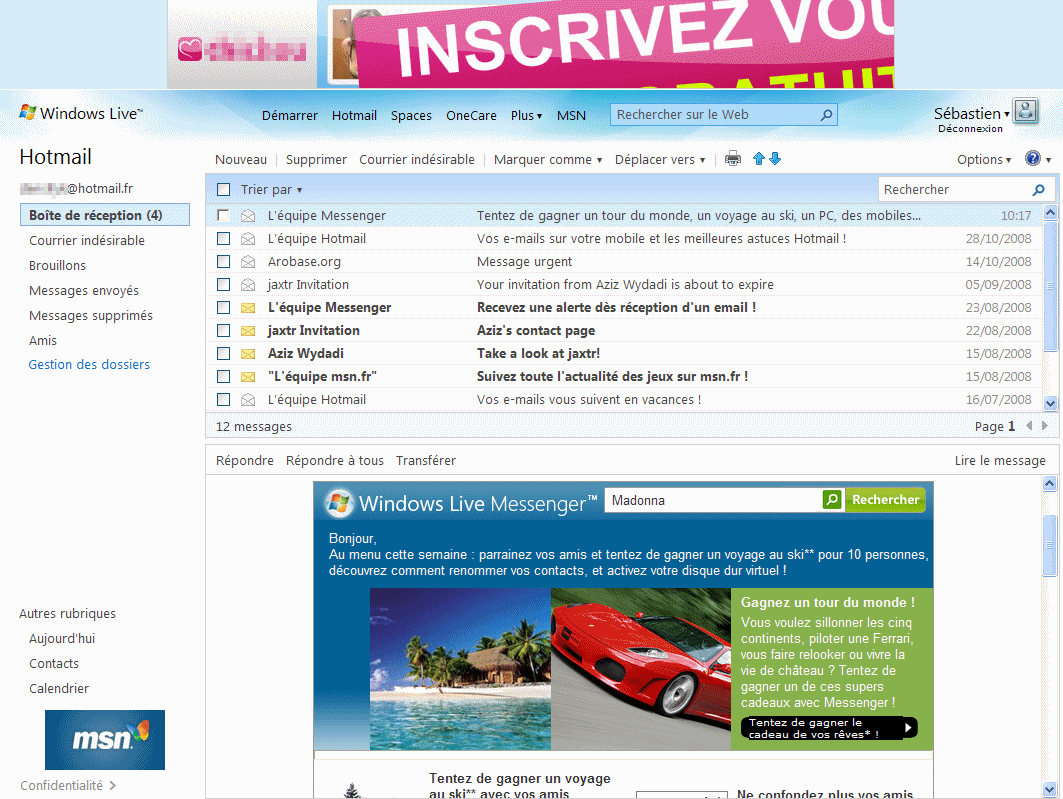This screenshot has height=799, width=1063.
Task: Click Sébastien's profile picture icon
Action: [x=1026, y=110]
